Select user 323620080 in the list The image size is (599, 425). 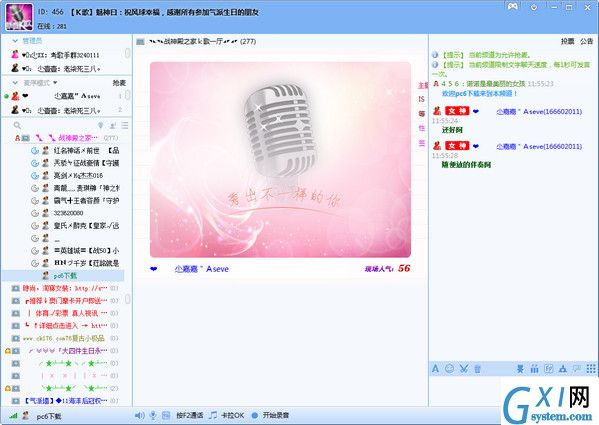(x=68, y=213)
